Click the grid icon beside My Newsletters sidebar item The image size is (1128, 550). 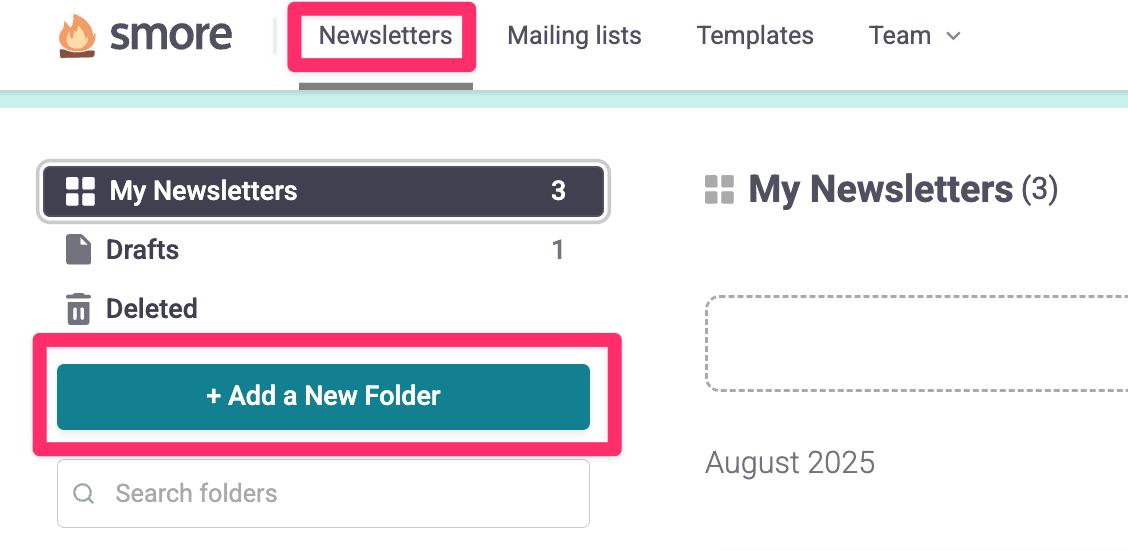pos(80,191)
